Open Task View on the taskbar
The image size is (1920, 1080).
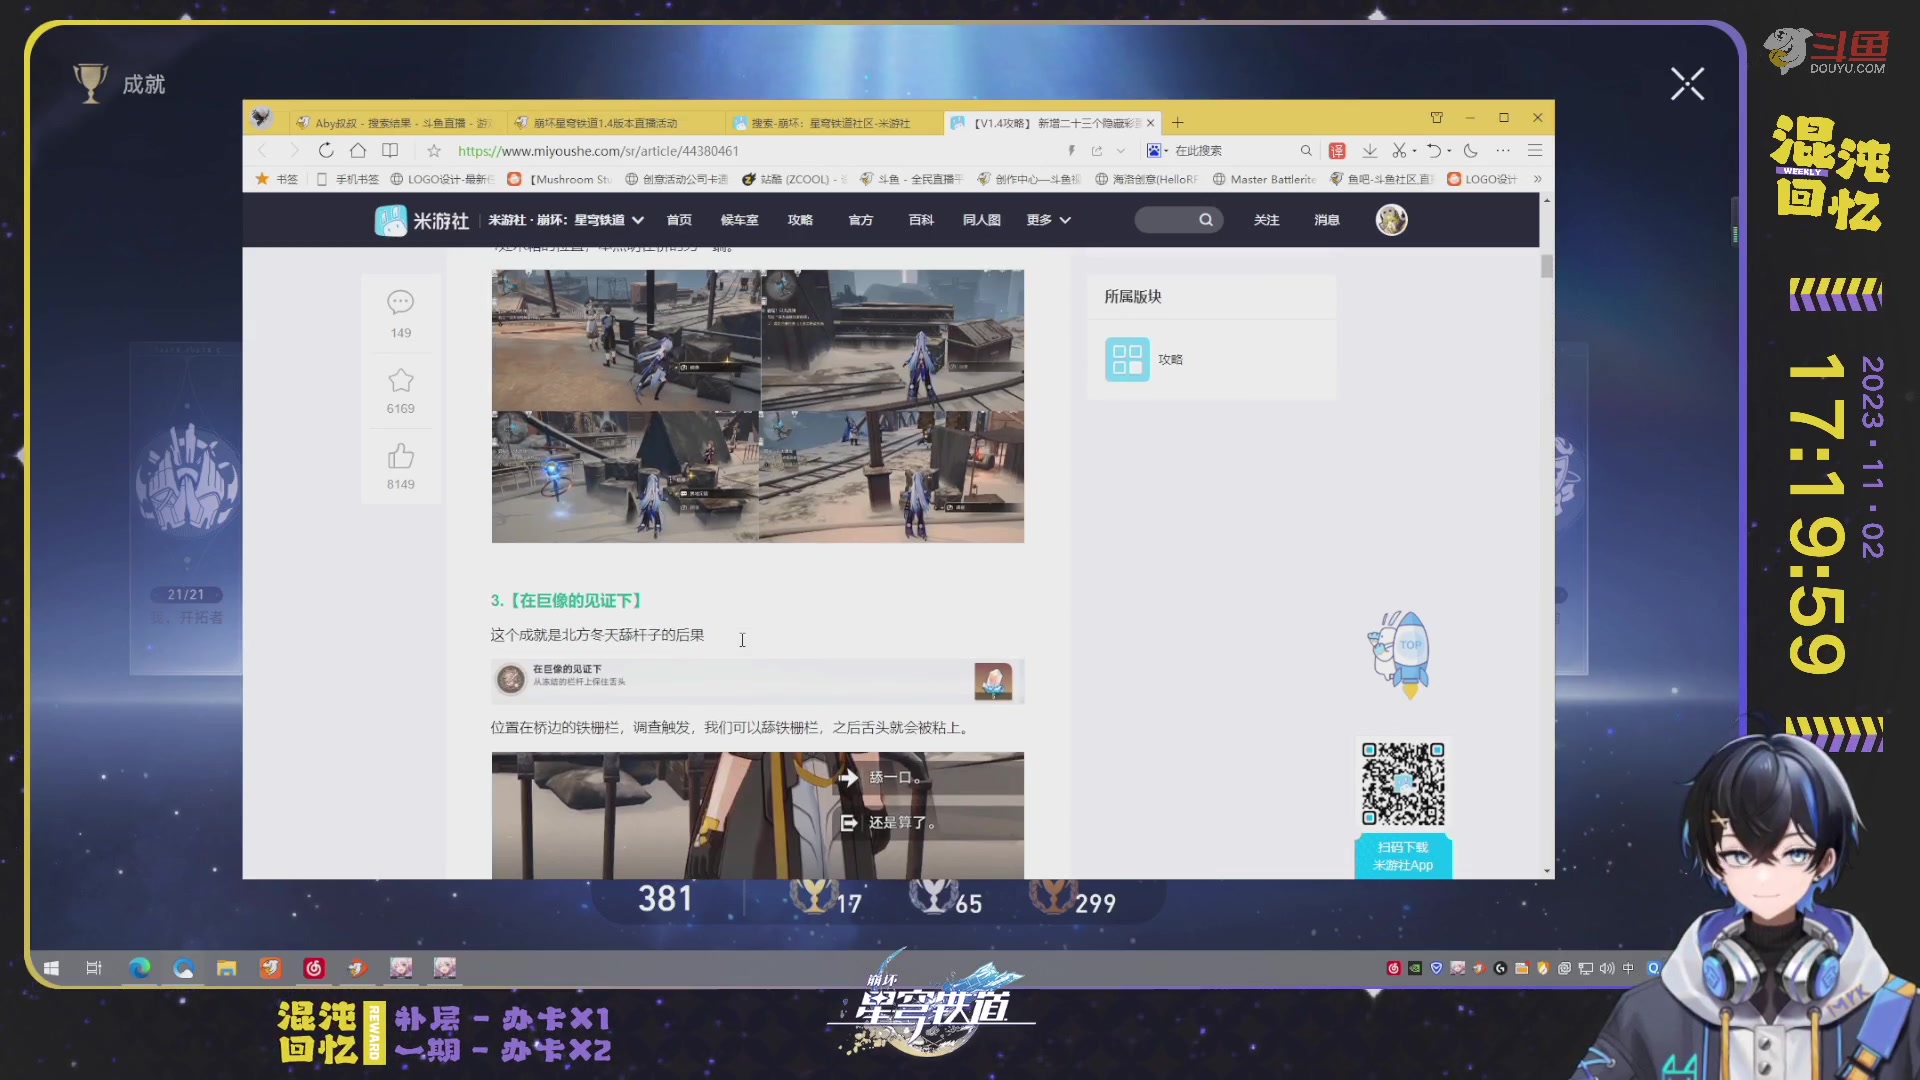pyautogui.click(x=94, y=968)
